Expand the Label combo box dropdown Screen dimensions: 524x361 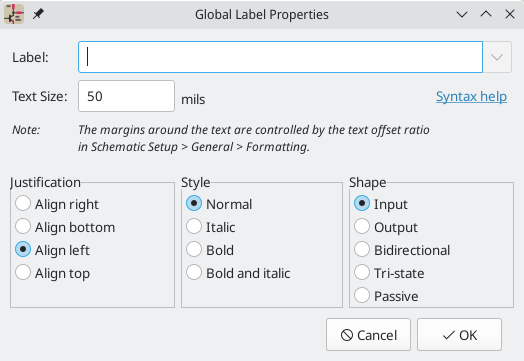point(497,57)
